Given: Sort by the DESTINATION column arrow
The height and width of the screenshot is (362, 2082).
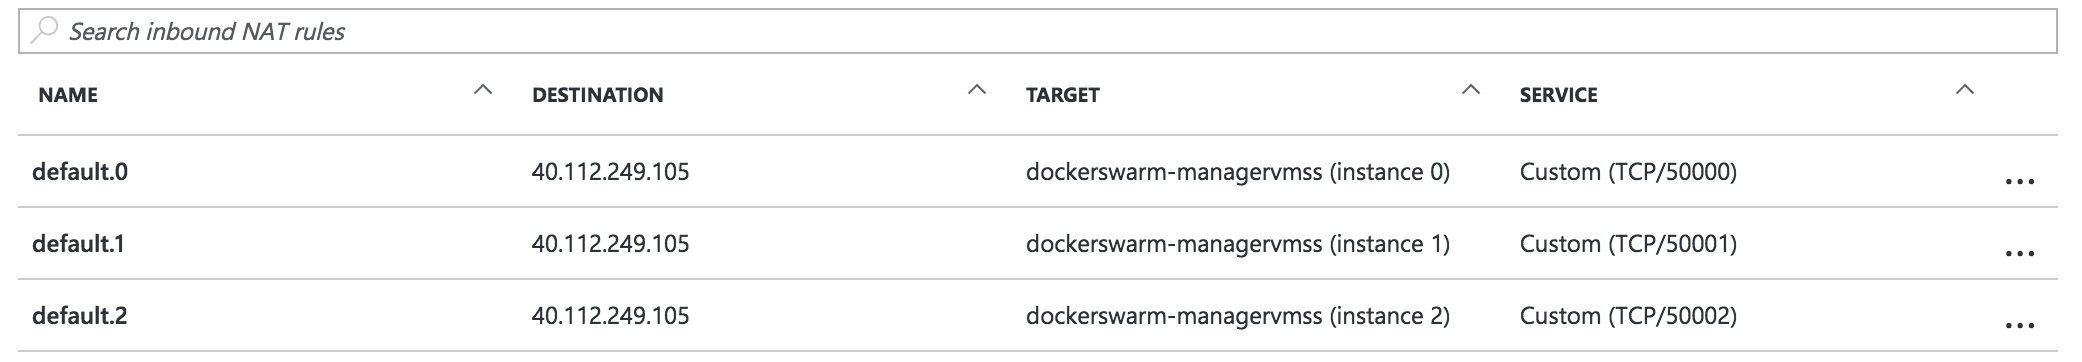Looking at the screenshot, I should pos(977,90).
